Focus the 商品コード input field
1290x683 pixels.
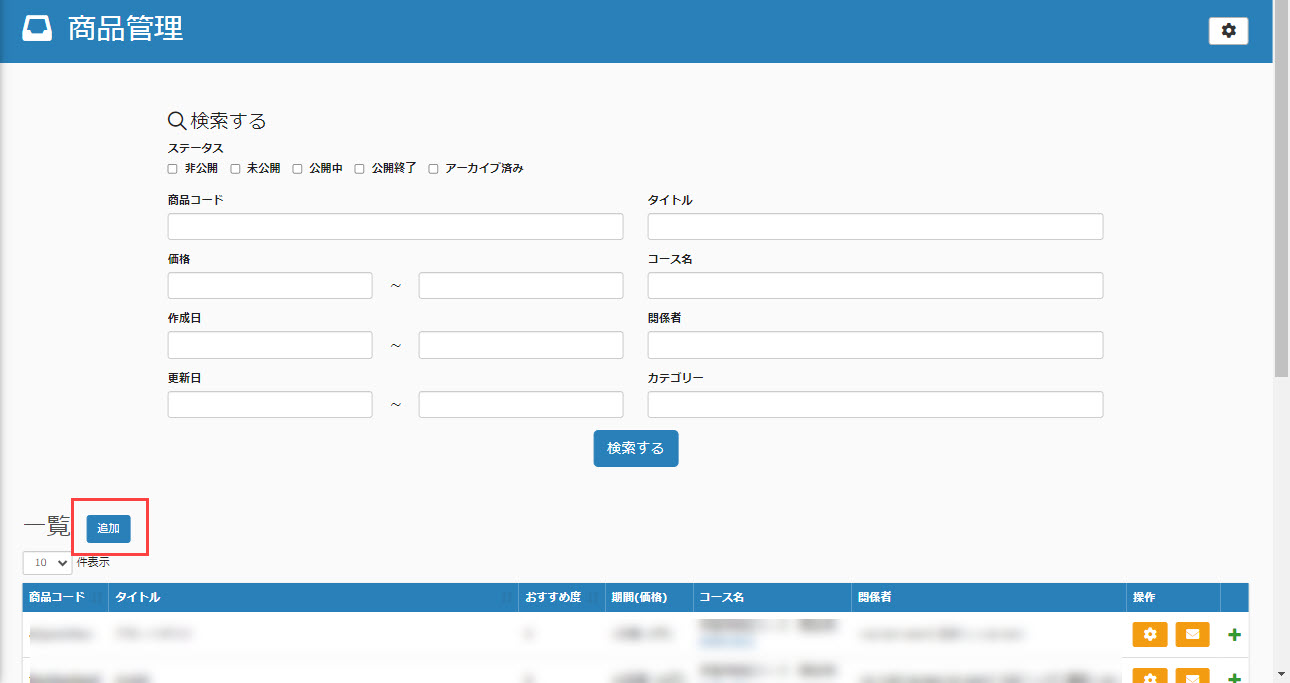pos(395,227)
